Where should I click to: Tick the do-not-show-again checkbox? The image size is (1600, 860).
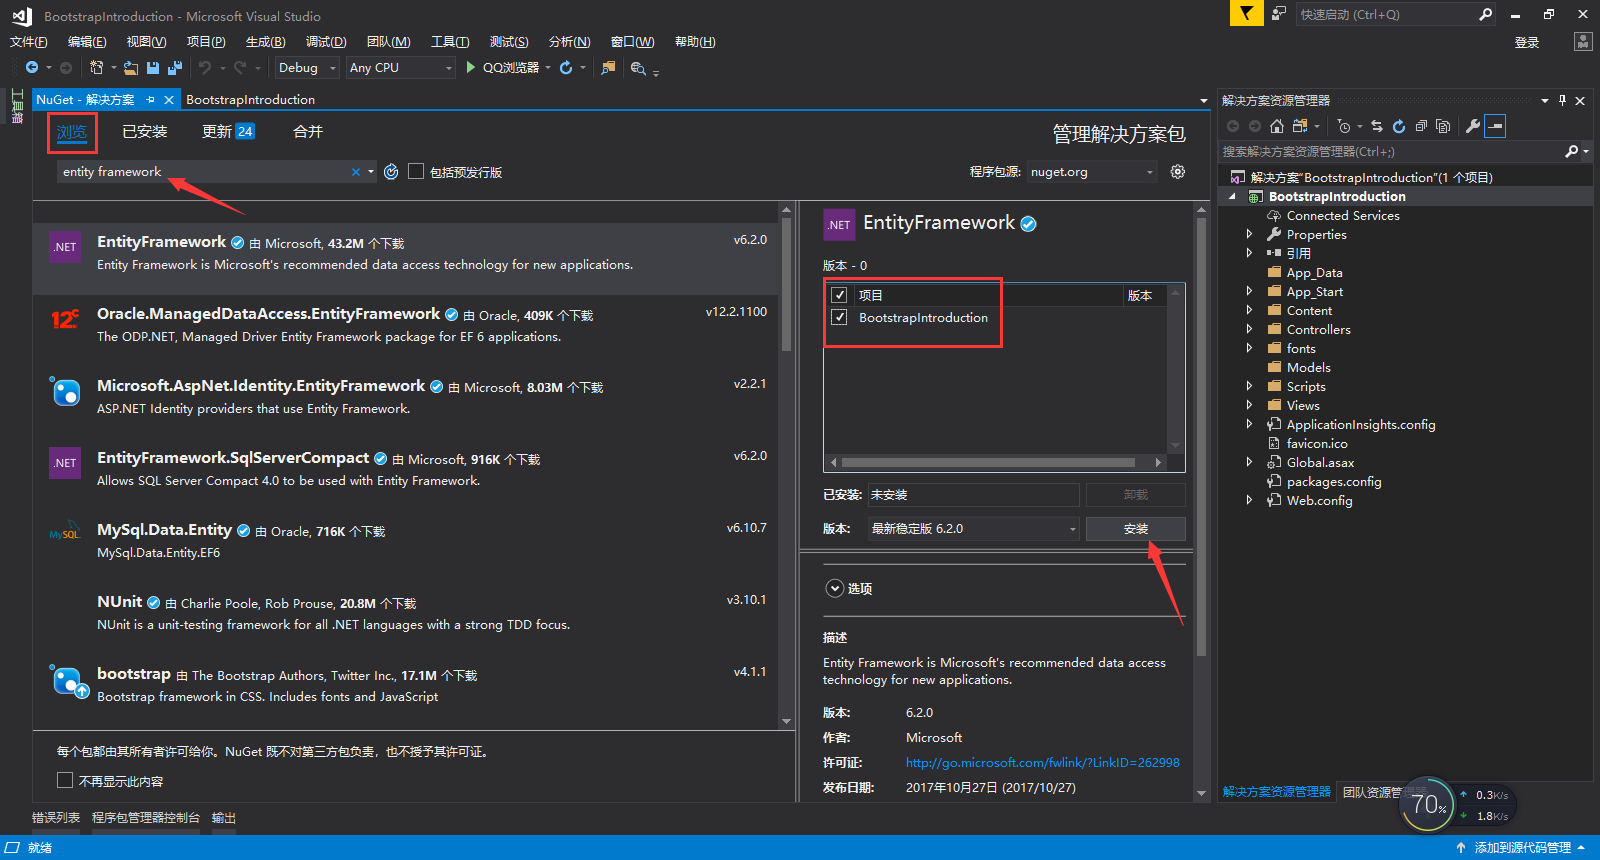pyautogui.click(x=65, y=780)
